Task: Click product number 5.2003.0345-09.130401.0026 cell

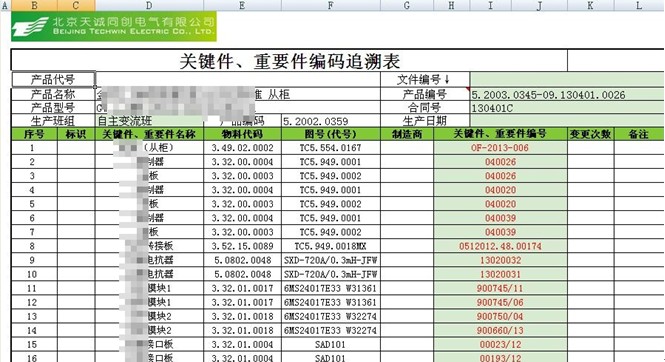Action: 567,94
